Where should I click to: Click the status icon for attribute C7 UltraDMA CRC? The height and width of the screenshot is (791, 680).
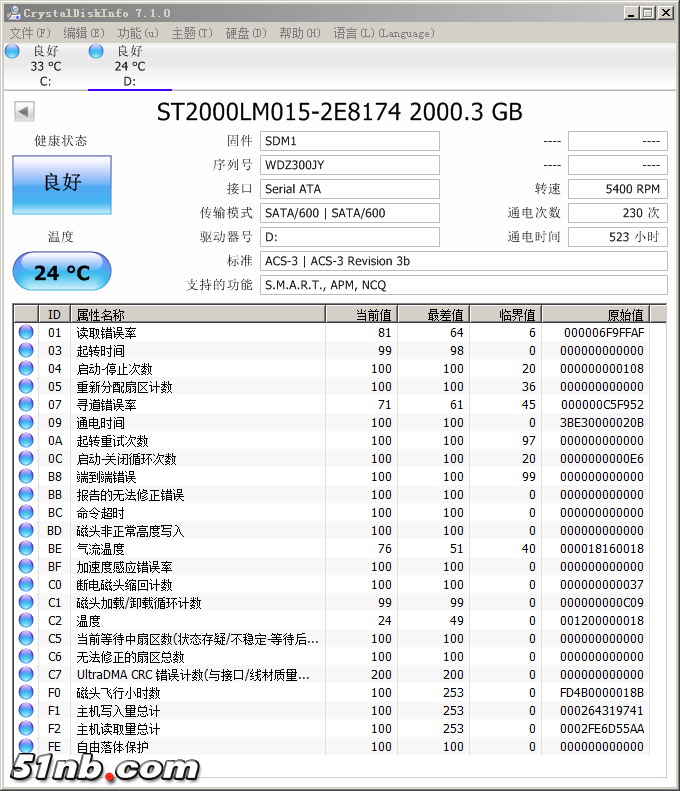pyautogui.click(x=26, y=675)
